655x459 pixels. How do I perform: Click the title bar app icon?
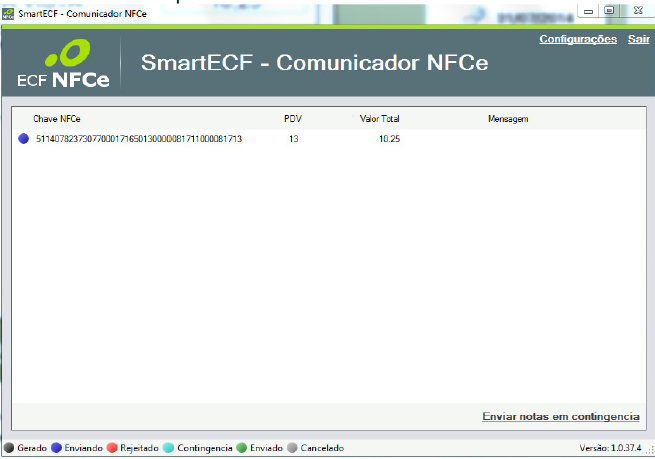8,14
